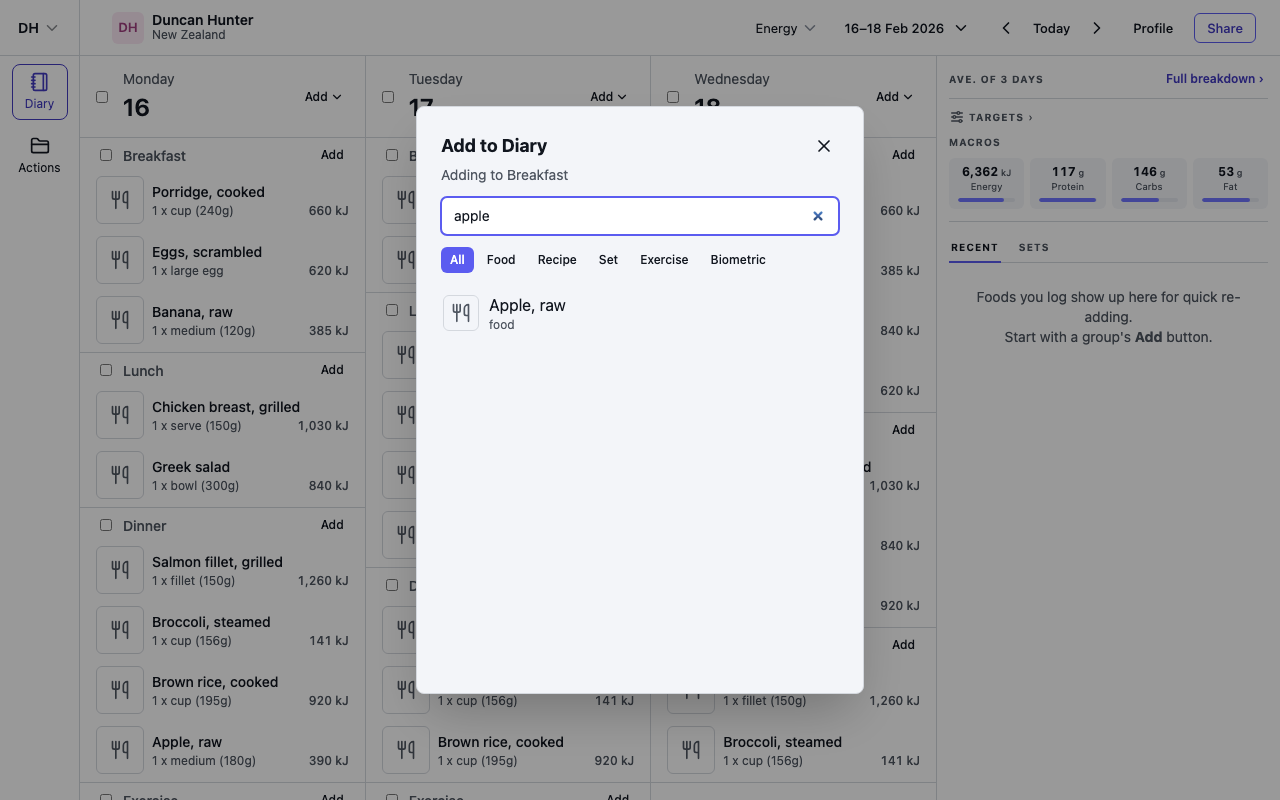Open Monday's Add dropdown
Image resolution: width=1280 pixels, height=800 pixels.
[x=323, y=97]
